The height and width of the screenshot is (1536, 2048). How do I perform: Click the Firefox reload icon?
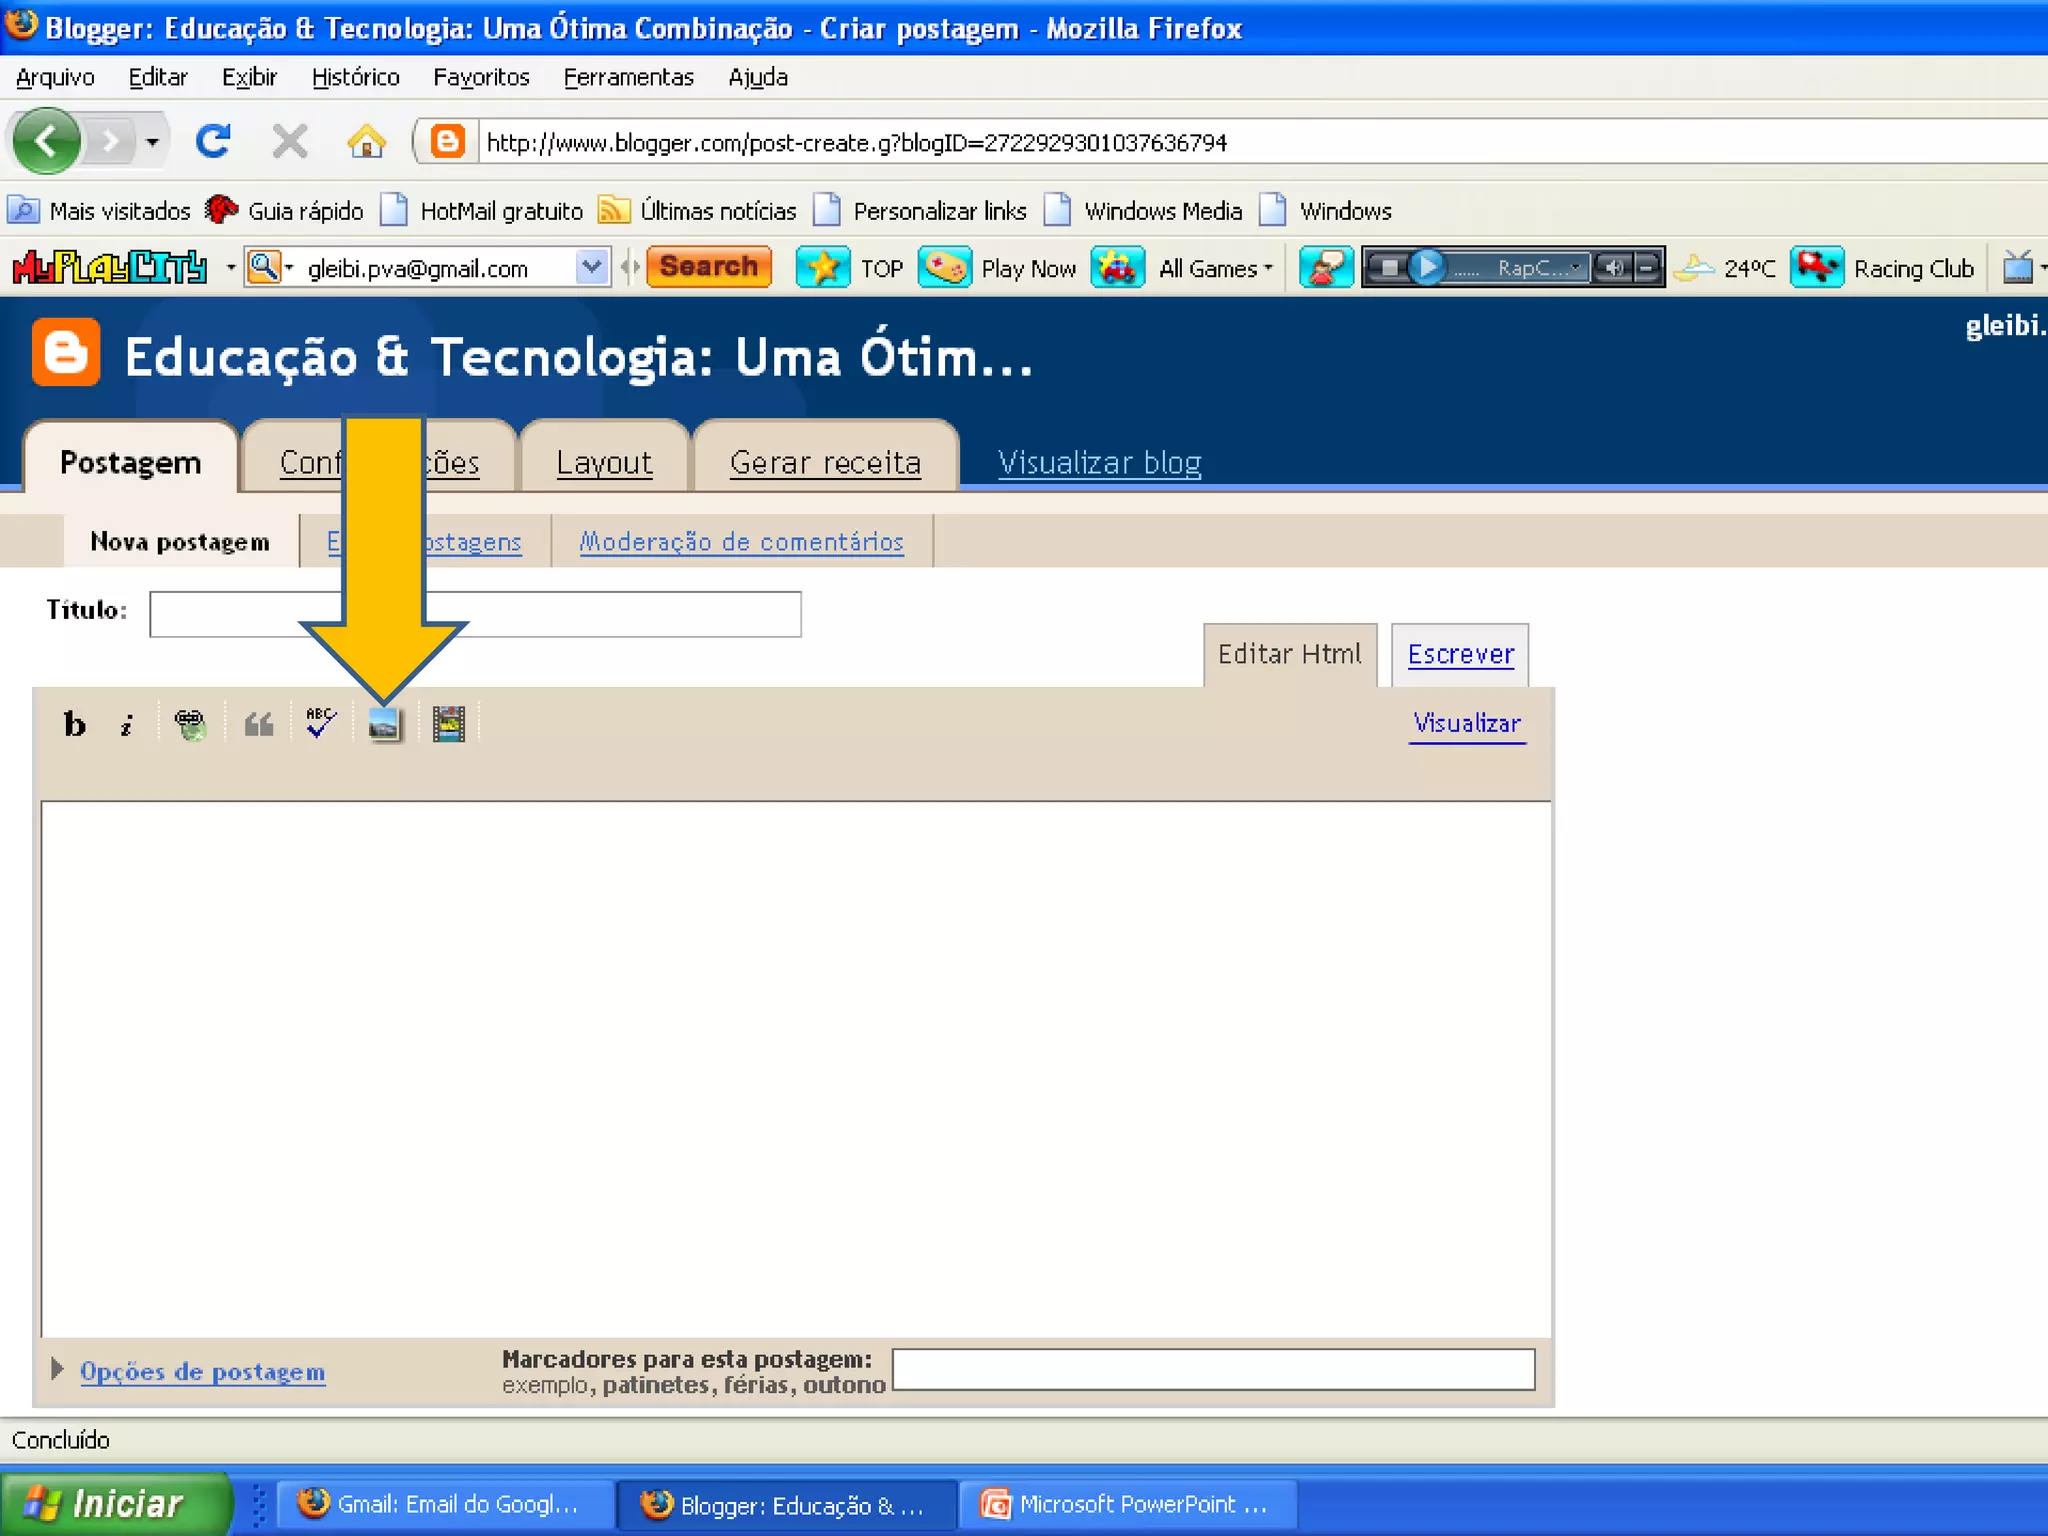[213, 141]
